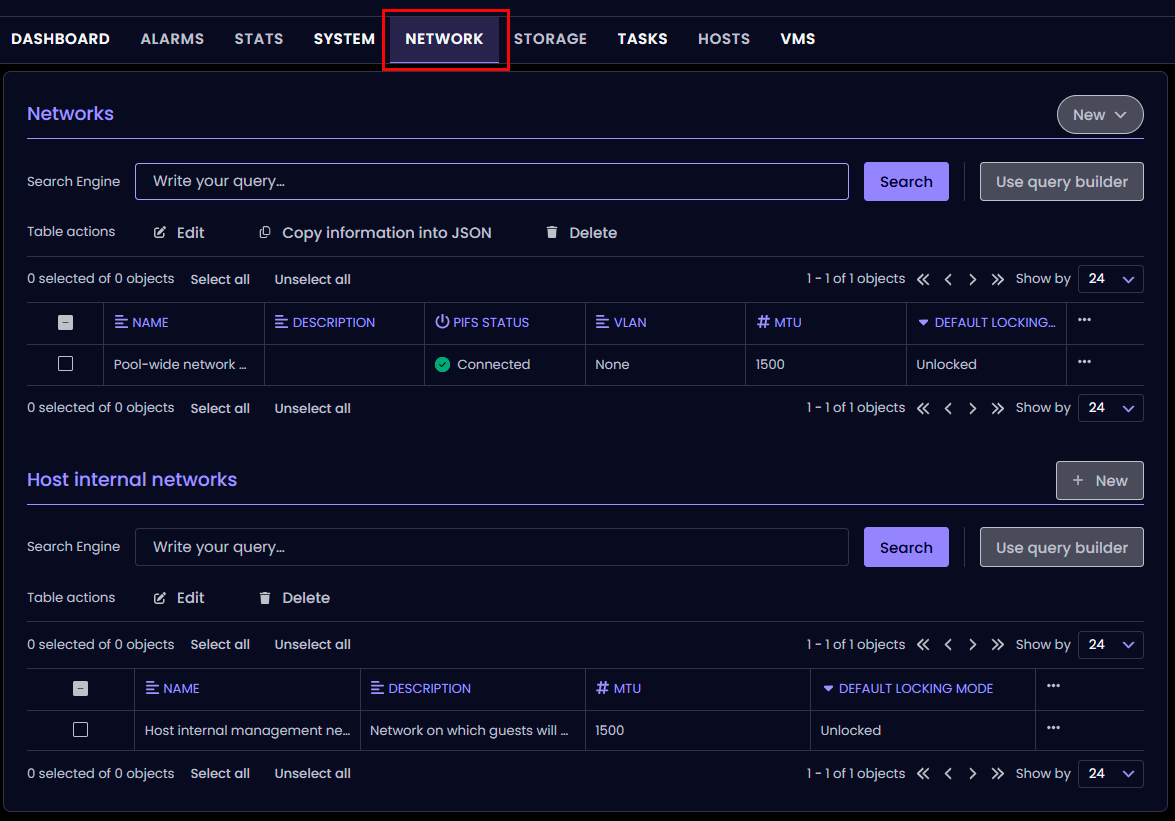Click the Copy information into JSON icon
This screenshot has height=821, width=1175.
click(265, 233)
